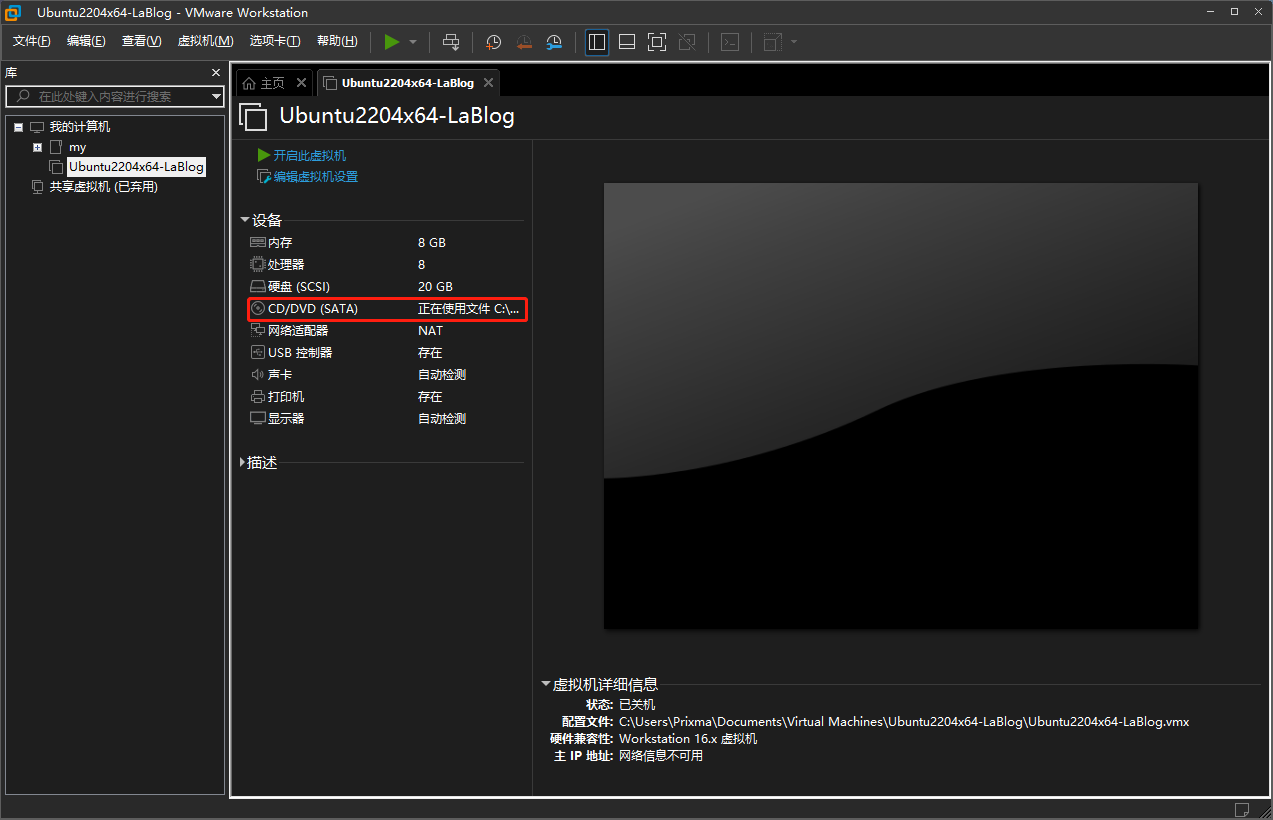Image resolution: width=1273 pixels, height=820 pixels.
Task: Select 共享虚拟机 (已弃用) in the tree
Action: tap(104, 187)
